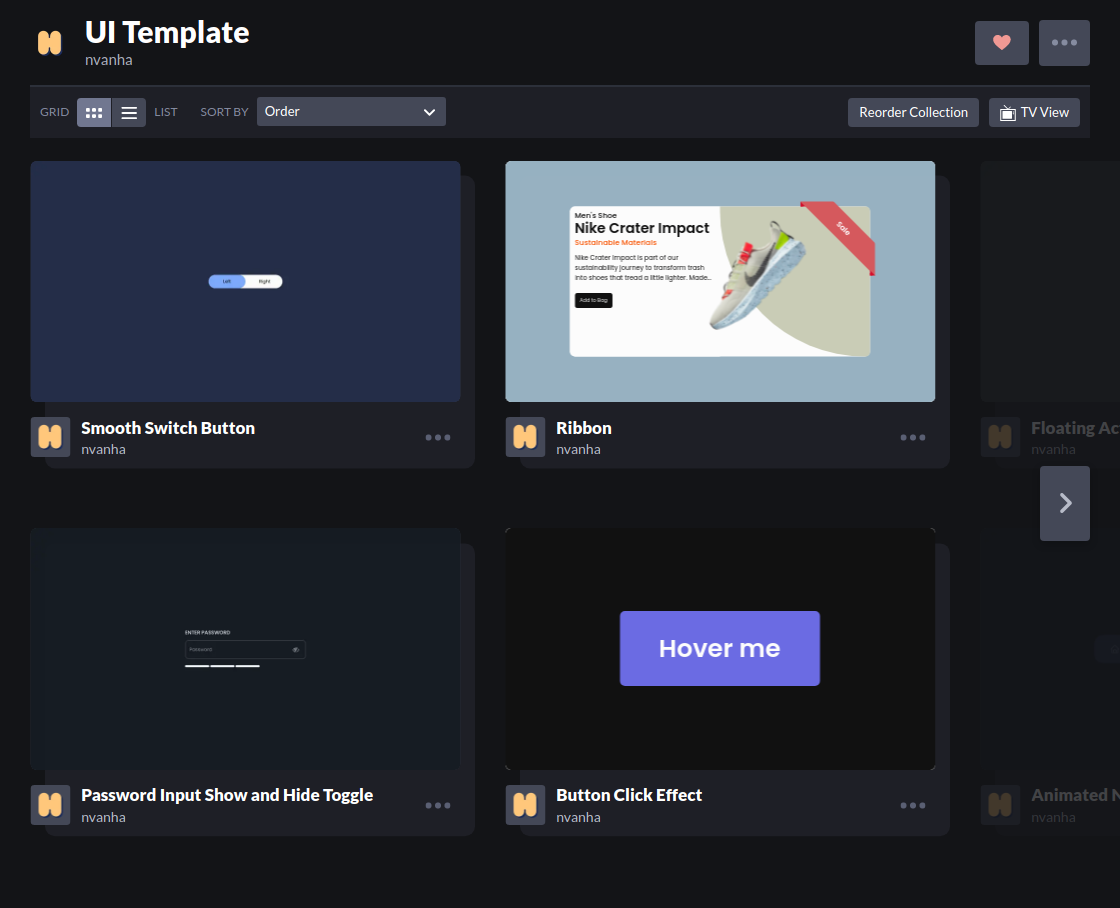Click nvanha avatar beside Smooth Switch Button
This screenshot has height=908, width=1120.
50,436
